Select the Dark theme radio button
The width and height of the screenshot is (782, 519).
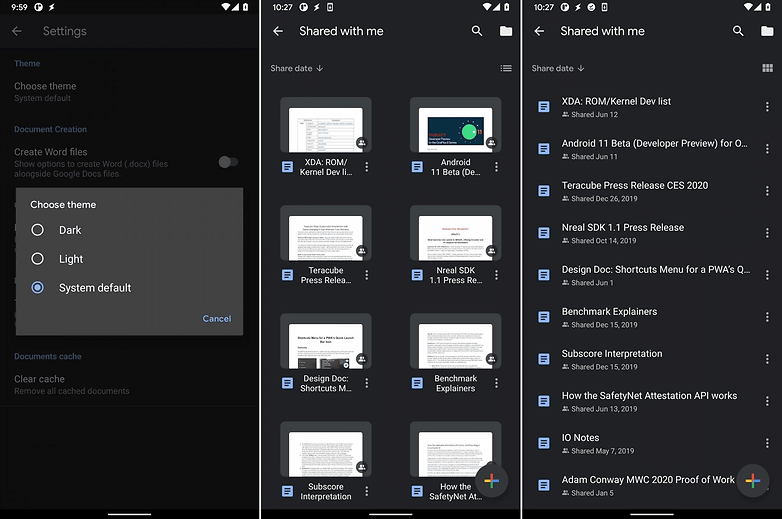[37, 230]
